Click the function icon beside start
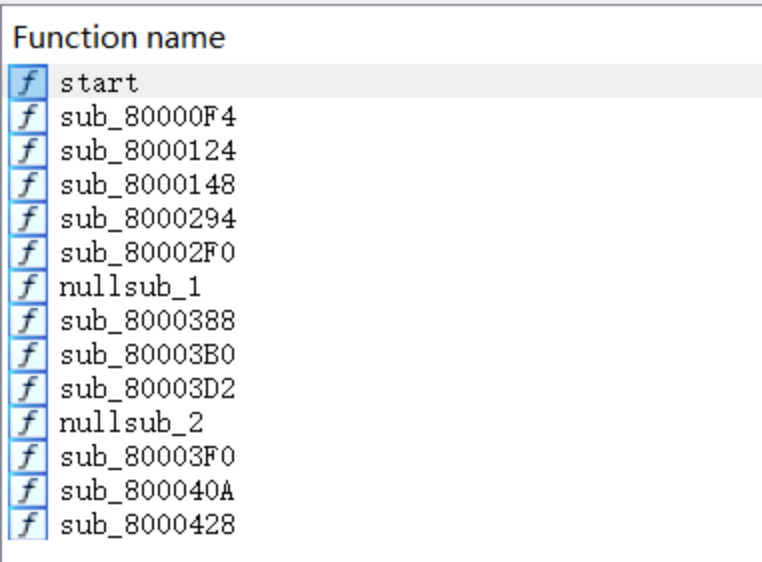Screen dimensions: 762x562 coord(28,82)
